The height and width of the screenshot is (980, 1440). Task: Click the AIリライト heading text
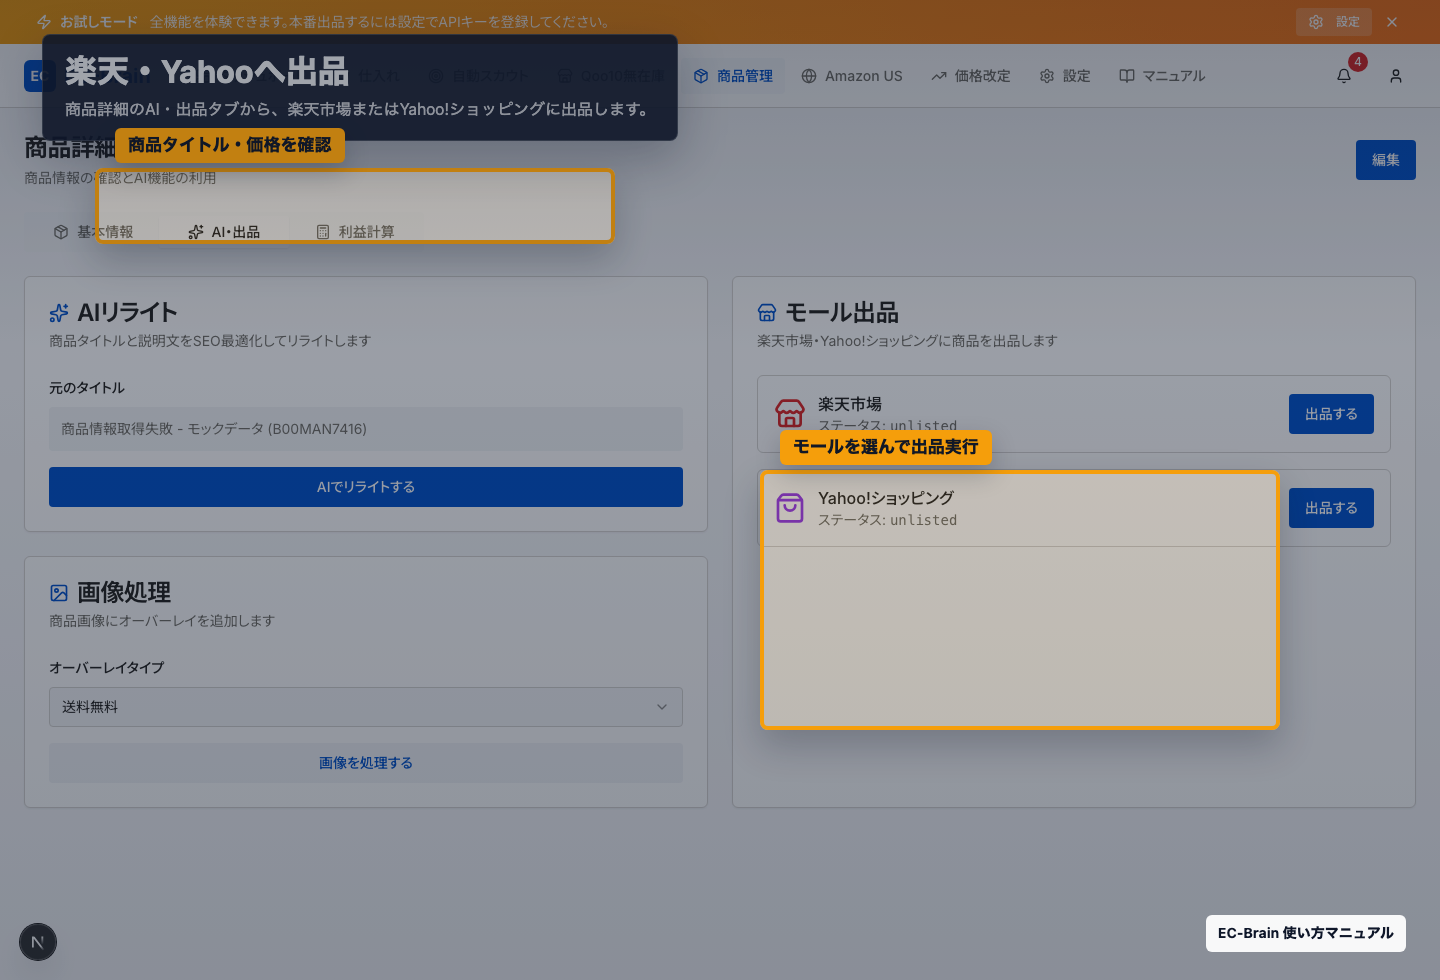coord(127,313)
